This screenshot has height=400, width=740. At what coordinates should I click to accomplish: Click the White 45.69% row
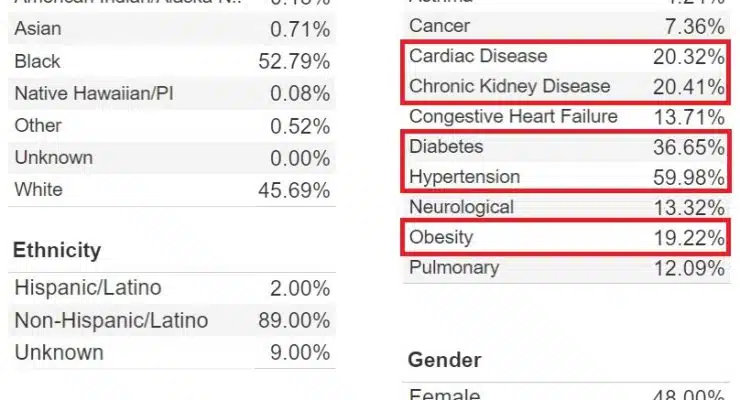pos(172,190)
